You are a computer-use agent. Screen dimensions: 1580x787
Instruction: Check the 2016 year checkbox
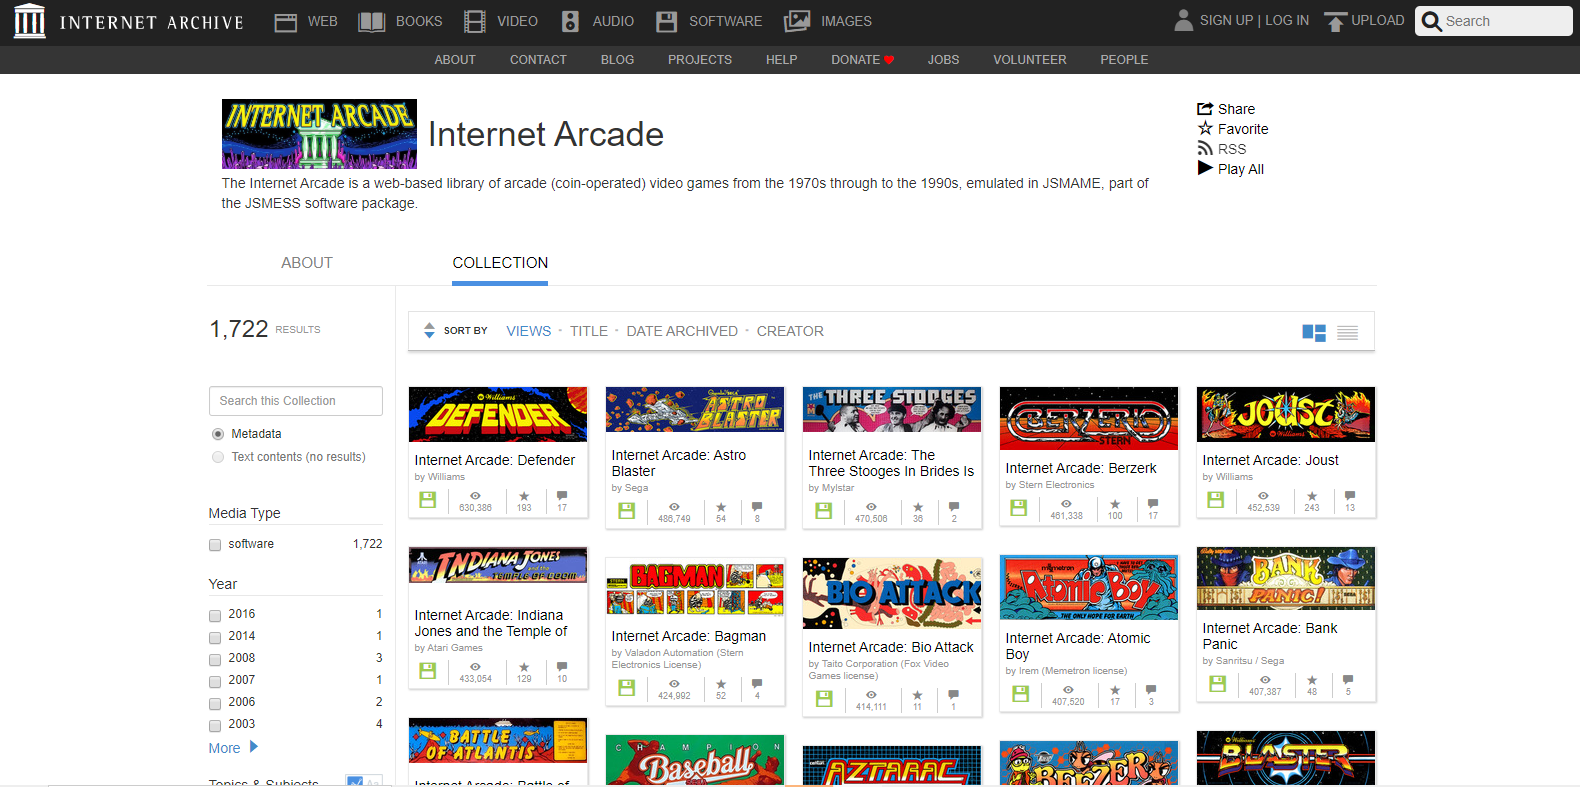[215, 615]
